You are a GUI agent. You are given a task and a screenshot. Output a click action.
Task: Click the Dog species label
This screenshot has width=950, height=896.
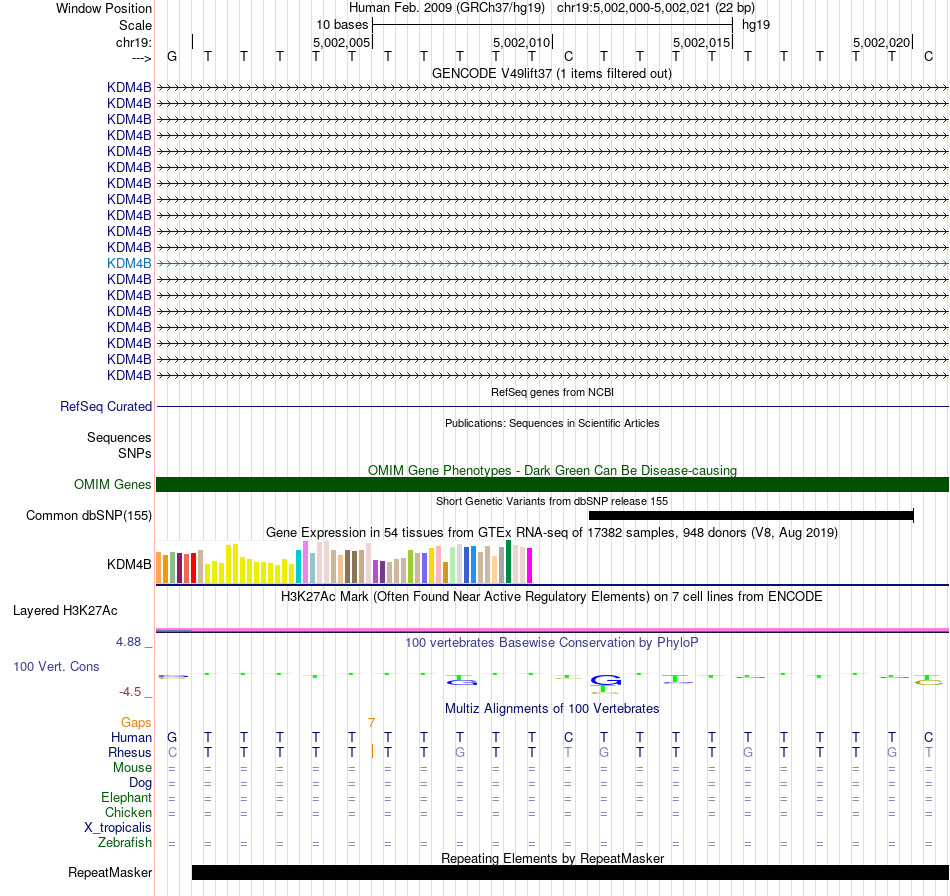tap(140, 783)
